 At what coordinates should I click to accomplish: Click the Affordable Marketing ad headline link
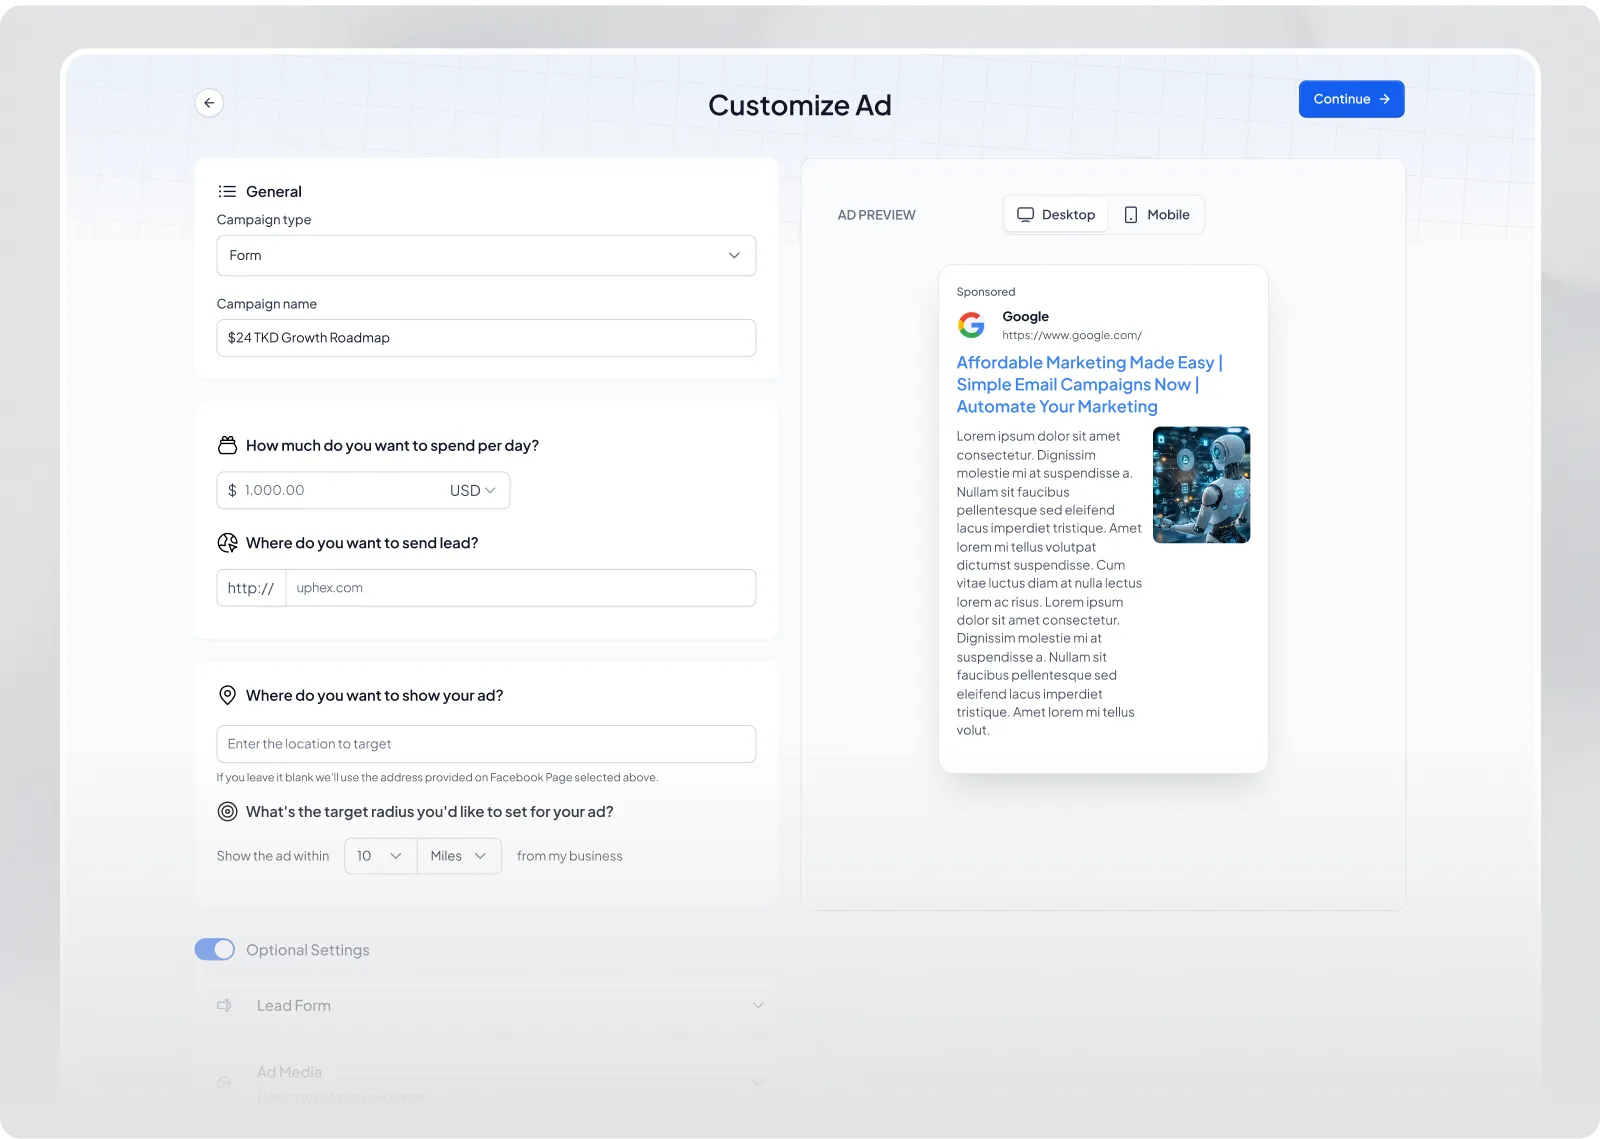coord(1089,385)
